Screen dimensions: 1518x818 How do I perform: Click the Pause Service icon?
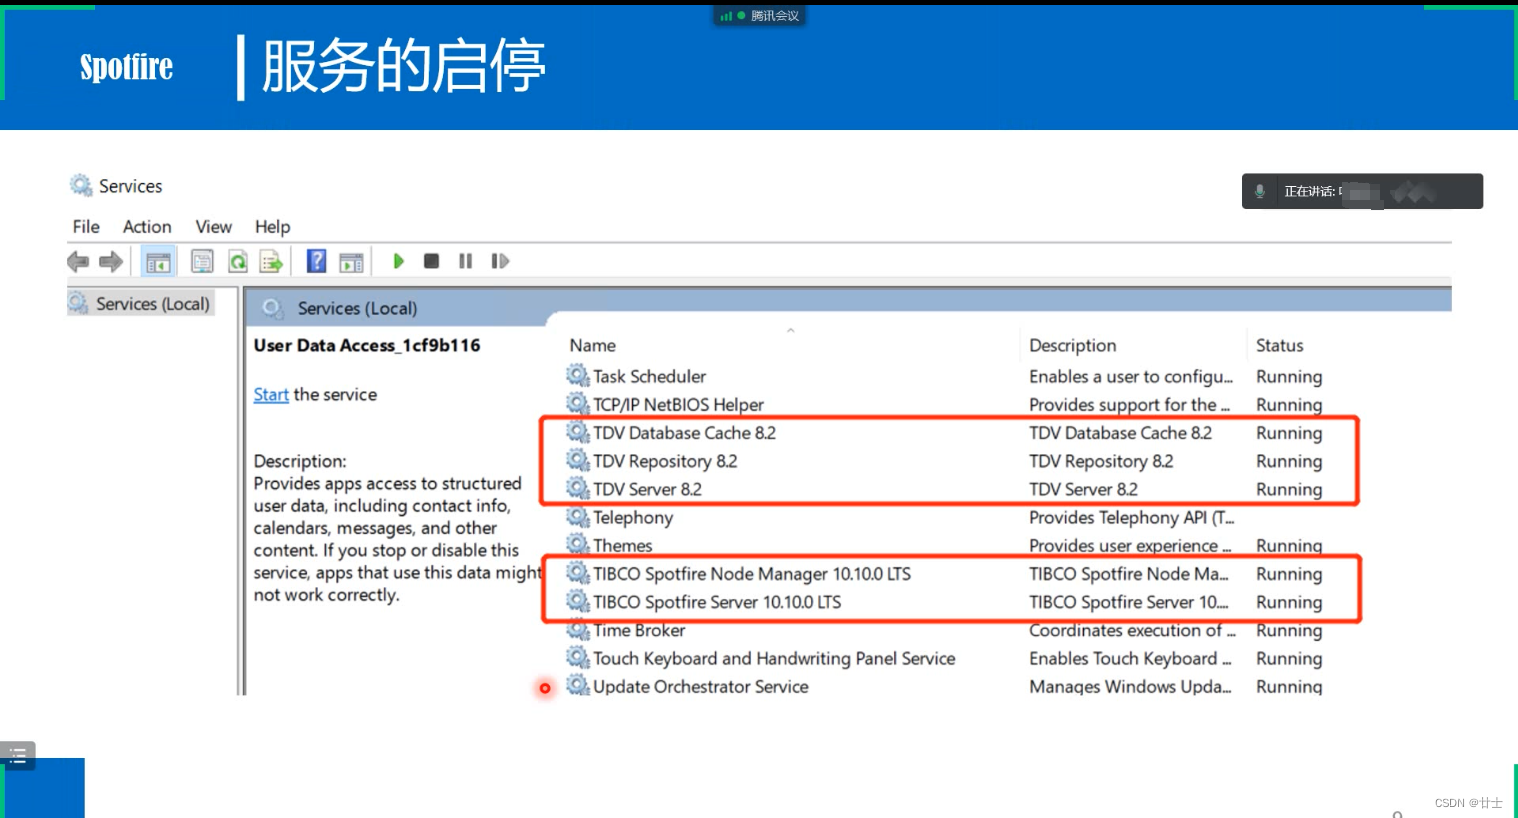click(465, 261)
